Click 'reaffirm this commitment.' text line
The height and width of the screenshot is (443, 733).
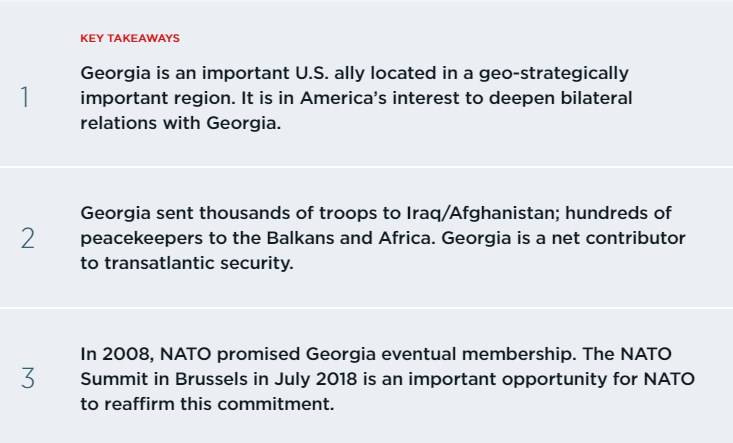point(219,404)
